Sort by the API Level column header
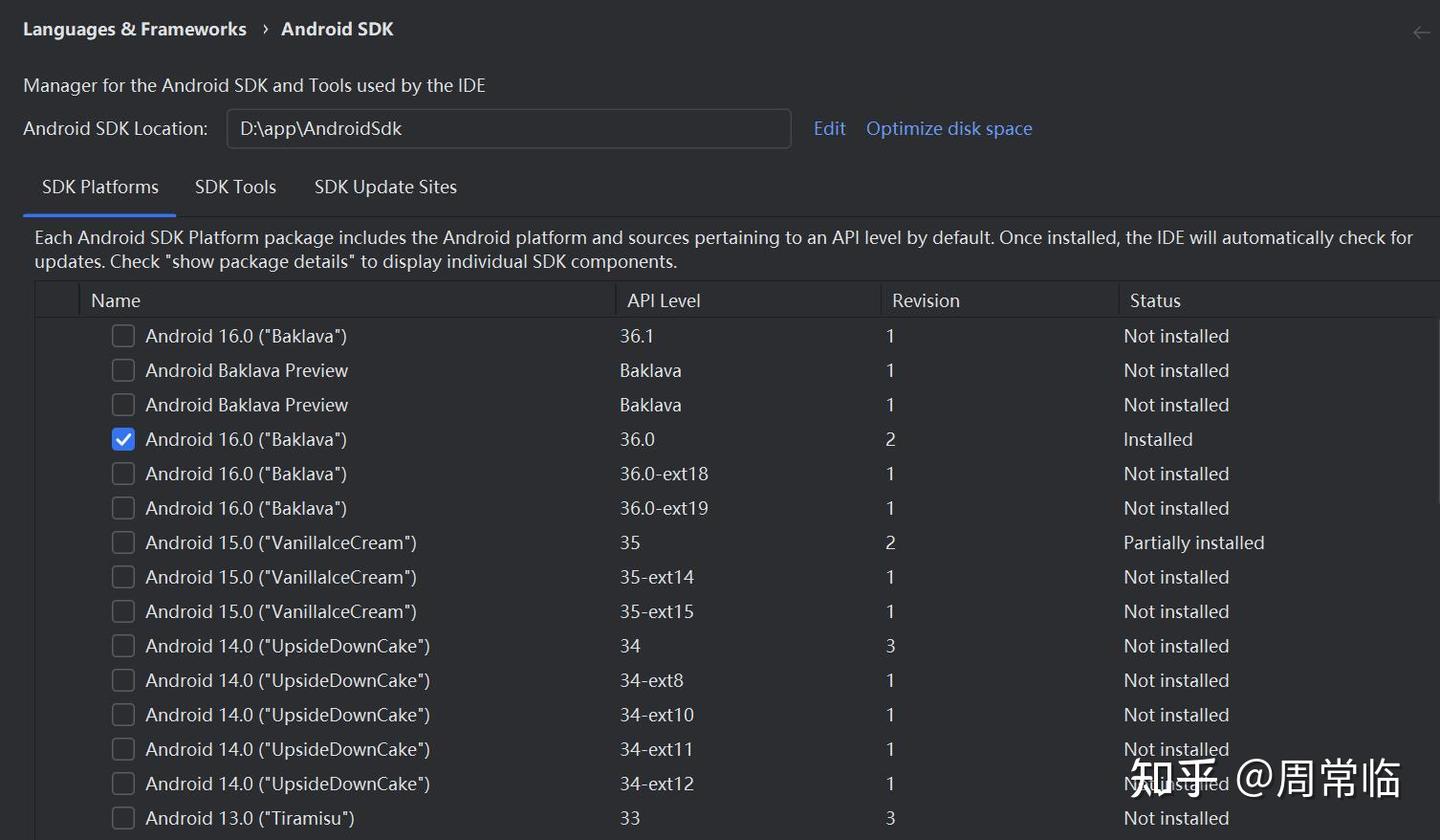Image resolution: width=1440 pixels, height=840 pixels. coord(663,301)
